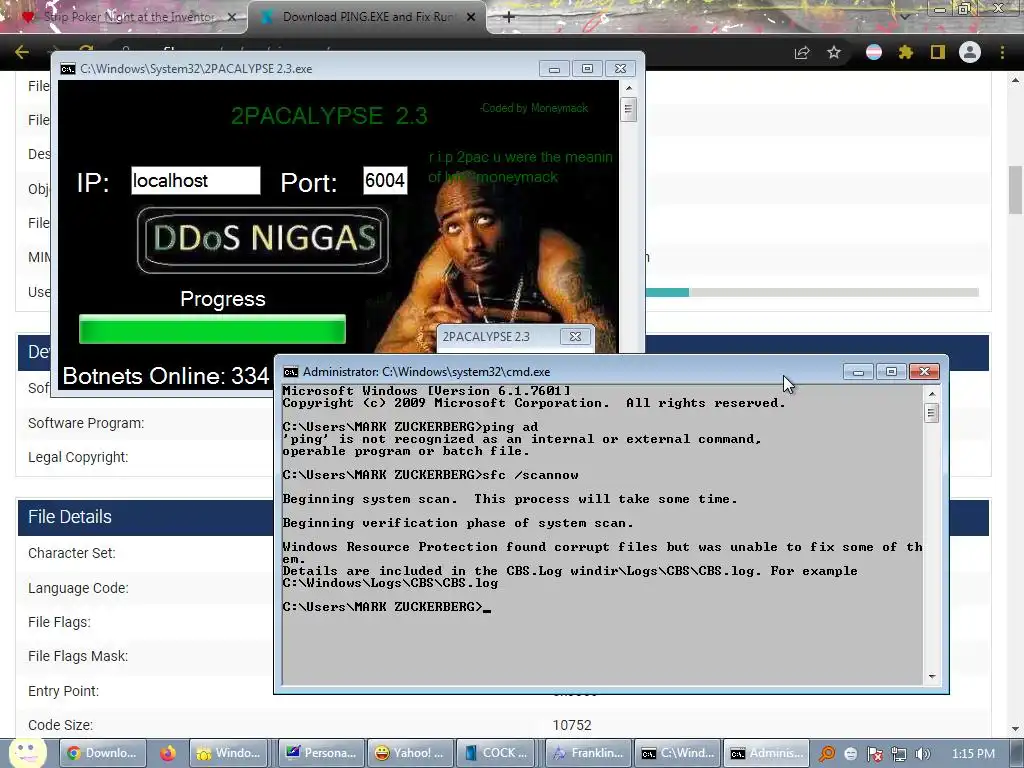The height and width of the screenshot is (768, 1024).
Task: Open the Chrome three-dot menu
Action: 1002,52
